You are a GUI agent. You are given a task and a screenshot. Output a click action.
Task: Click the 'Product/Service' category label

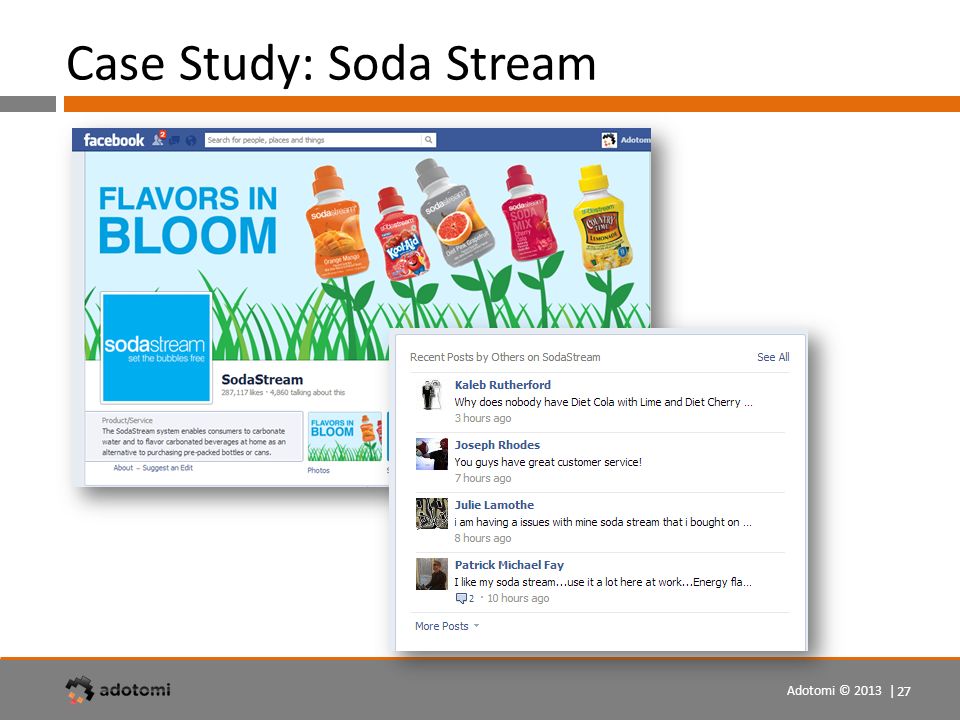[127, 420]
